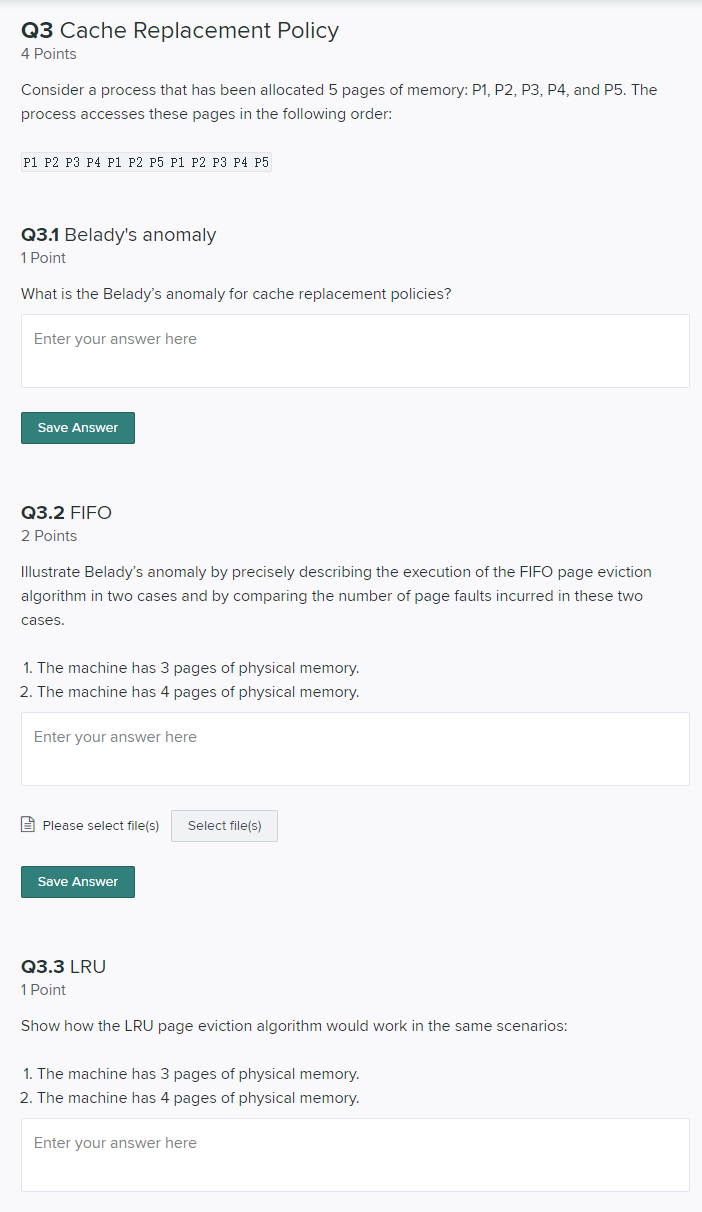Save the answer for Q3.2
The height and width of the screenshot is (1212, 702).
[77, 881]
